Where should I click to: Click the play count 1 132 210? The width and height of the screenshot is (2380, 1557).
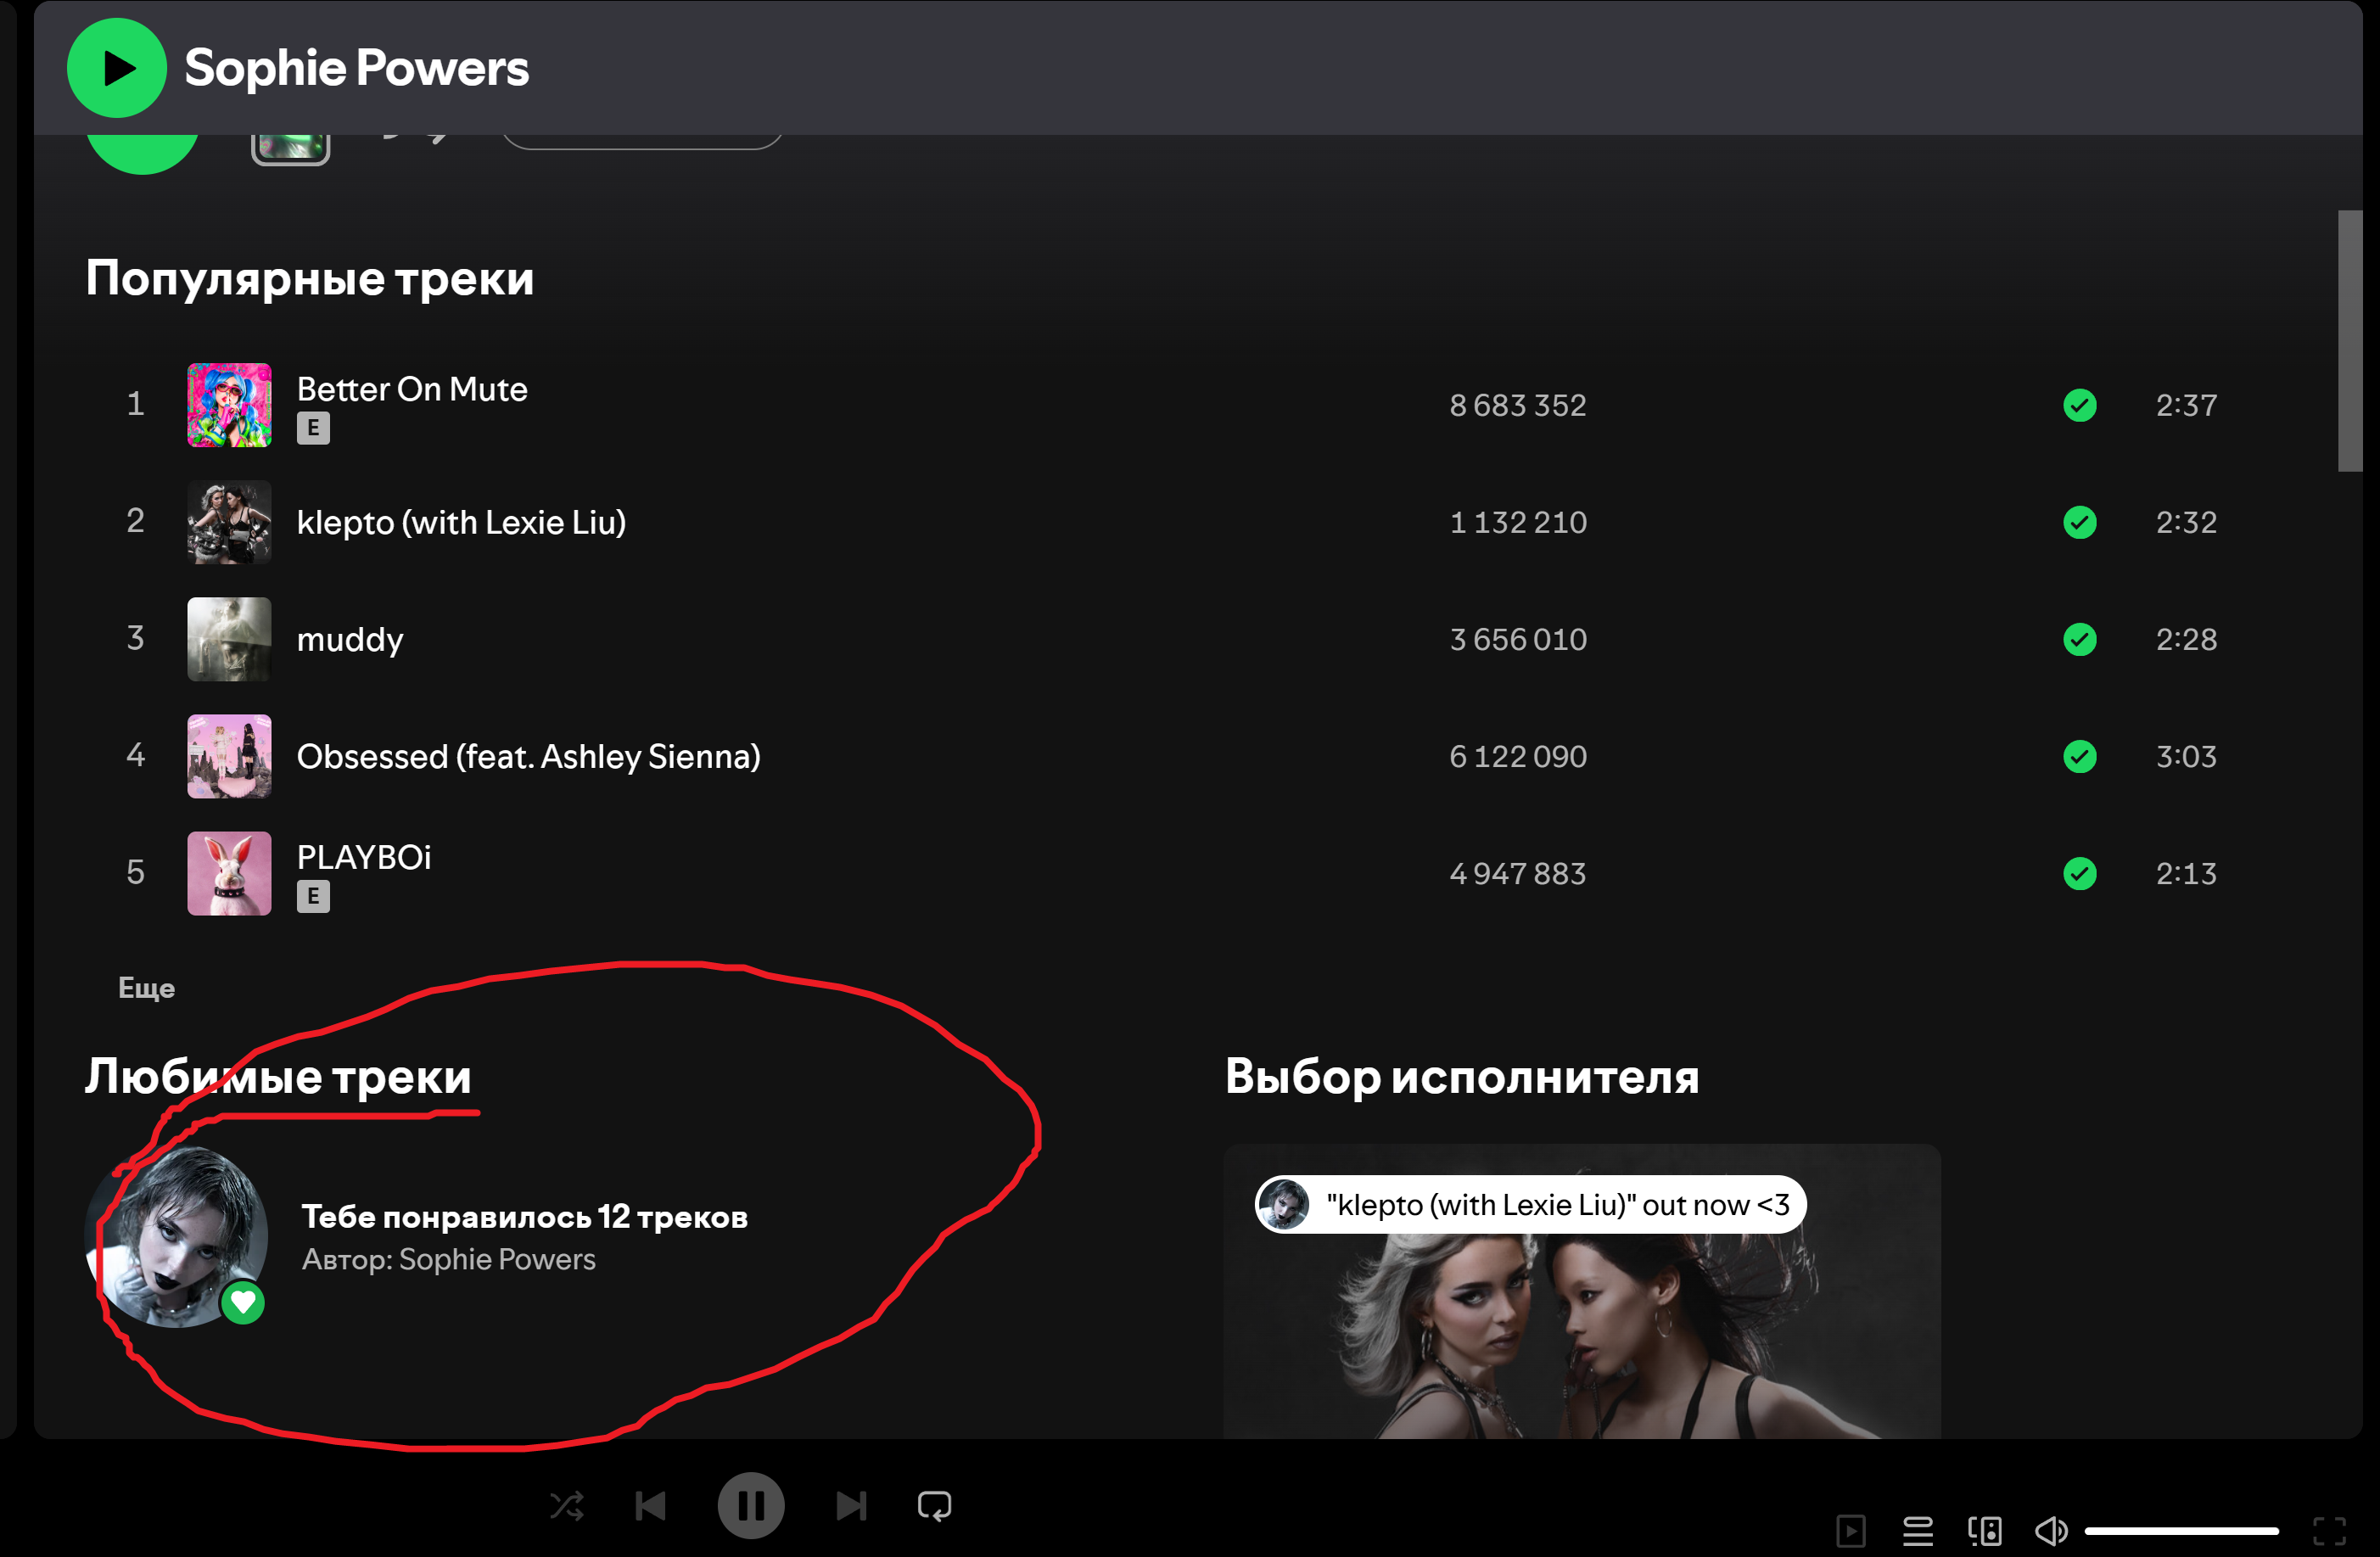(x=1518, y=522)
